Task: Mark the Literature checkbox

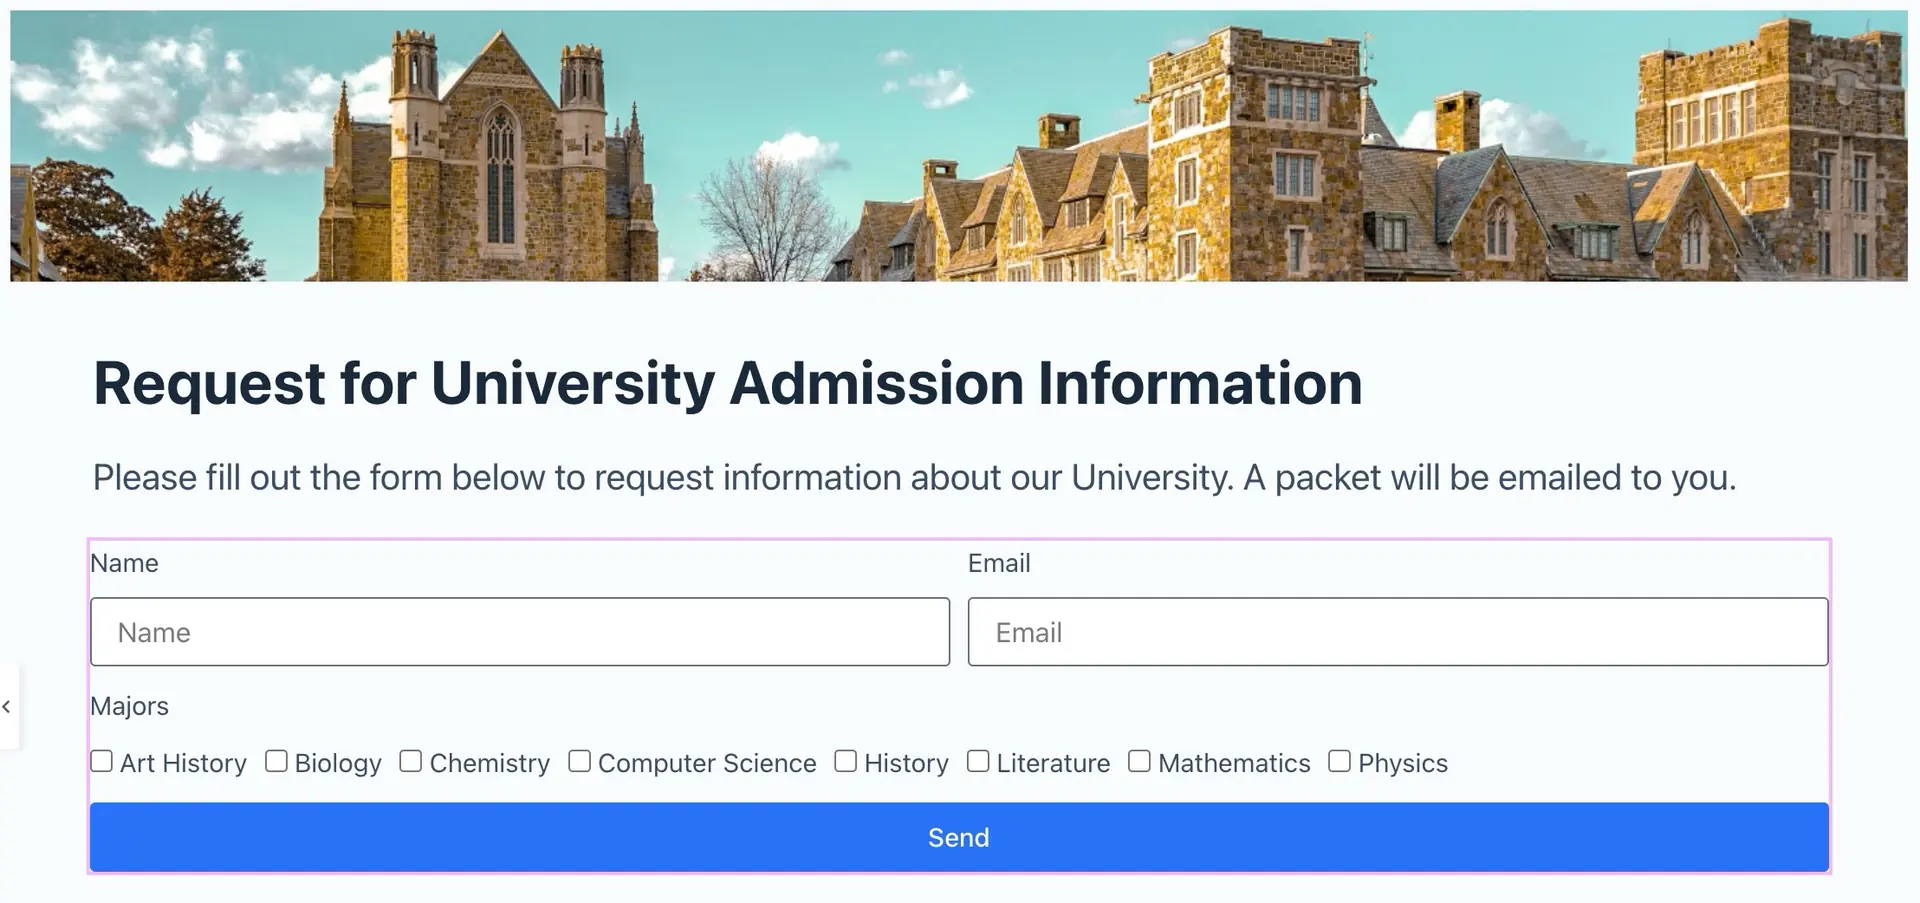Action: (978, 762)
